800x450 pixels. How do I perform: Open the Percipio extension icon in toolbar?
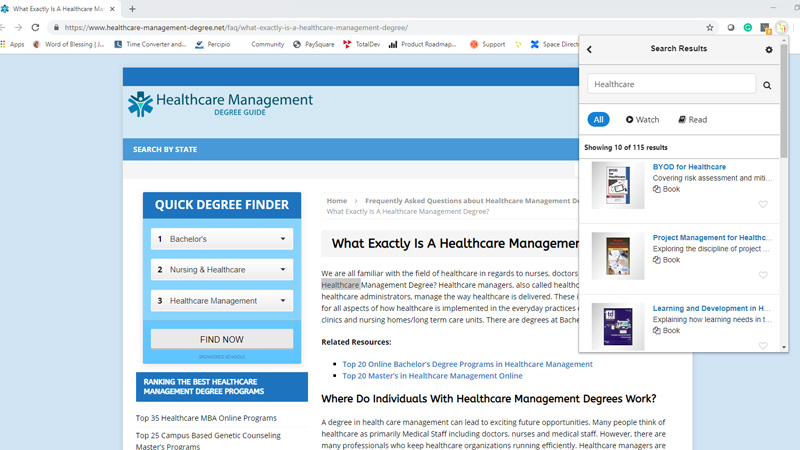coord(782,28)
